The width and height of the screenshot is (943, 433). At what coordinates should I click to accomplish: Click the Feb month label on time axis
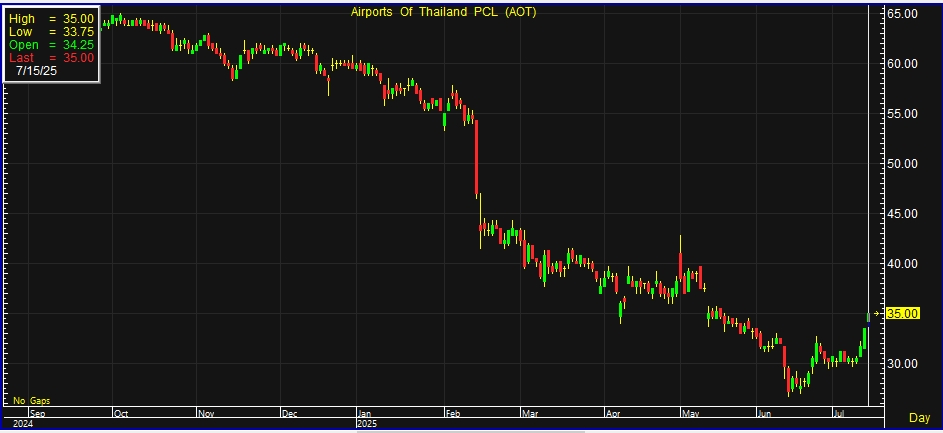click(x=453, y=414)
